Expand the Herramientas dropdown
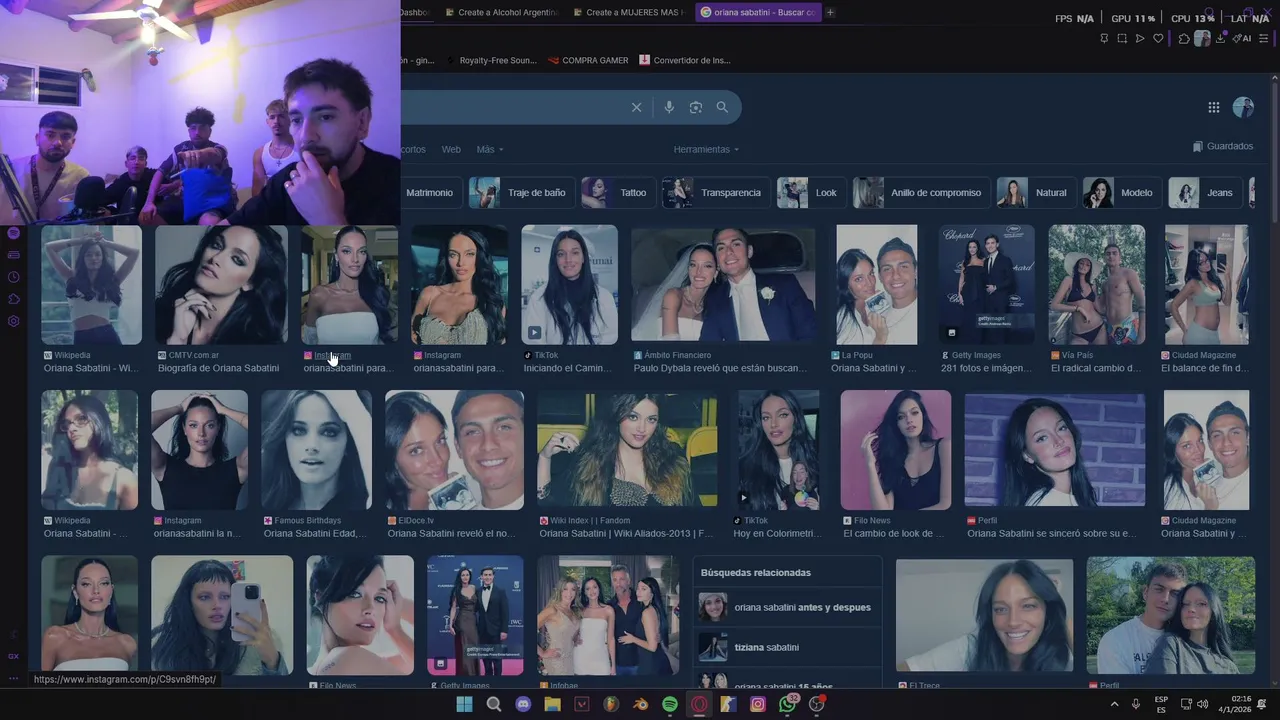Viewport: 1280px width, 720px height. coord(706,149)
